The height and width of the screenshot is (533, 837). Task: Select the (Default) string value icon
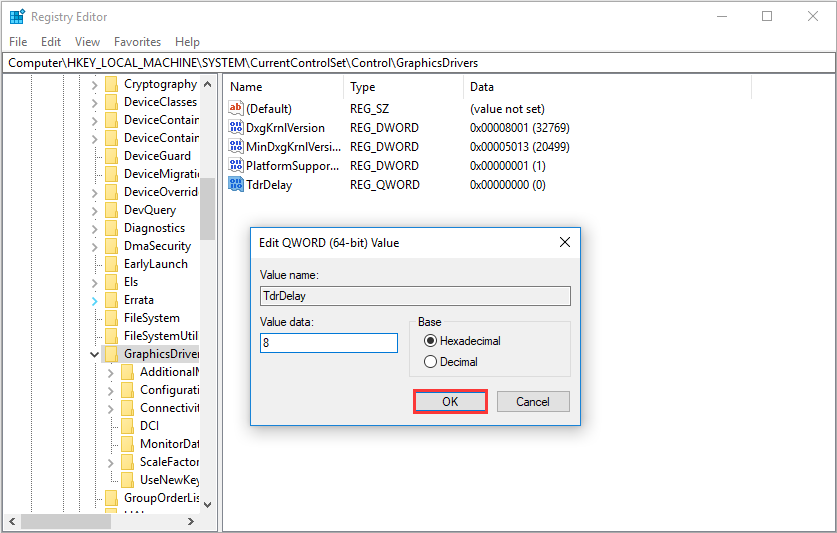(x=235, y=108)
